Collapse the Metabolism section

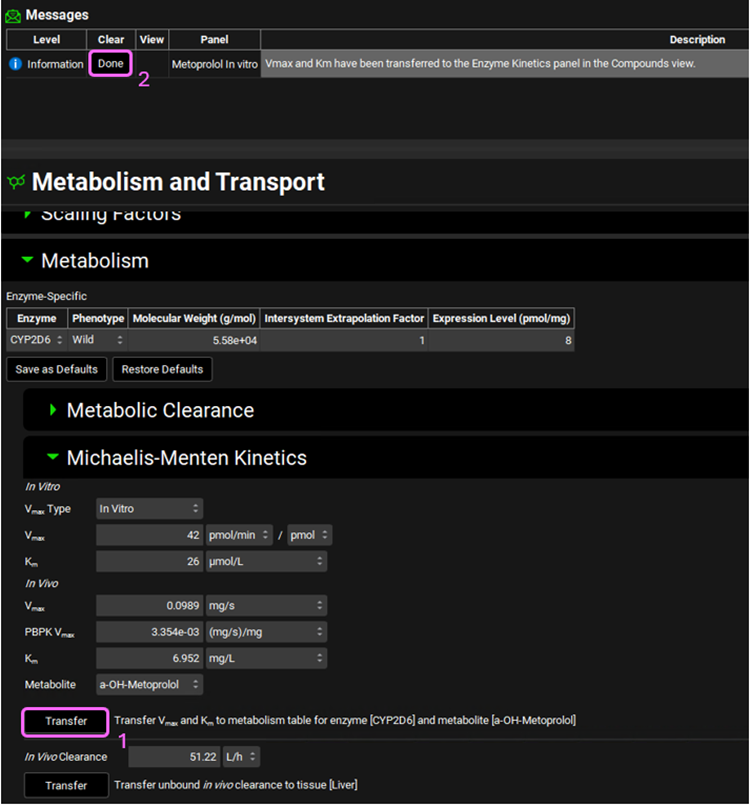27,261
